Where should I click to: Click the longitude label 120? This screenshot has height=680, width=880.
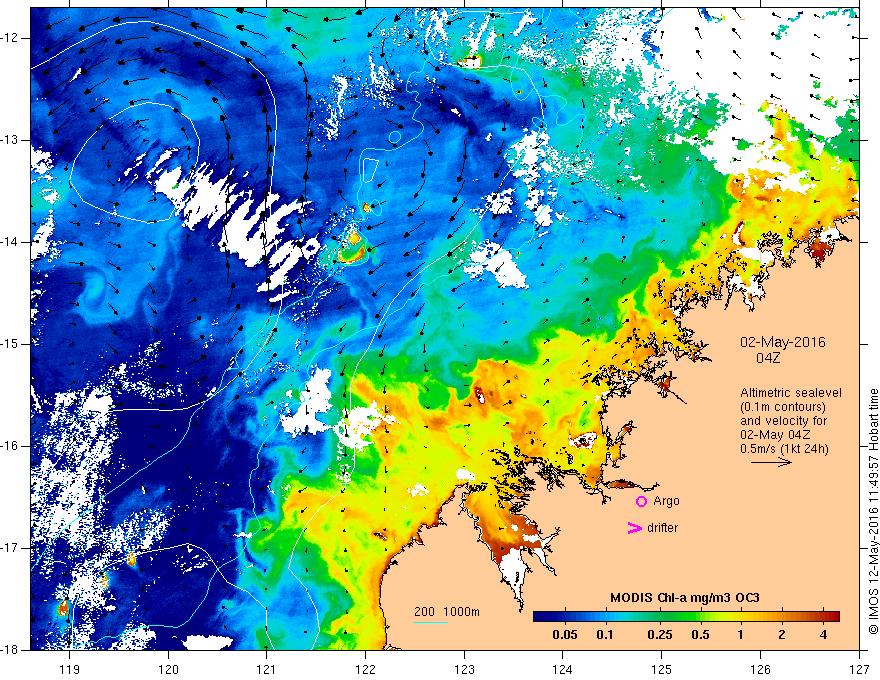tap(168, 670)
